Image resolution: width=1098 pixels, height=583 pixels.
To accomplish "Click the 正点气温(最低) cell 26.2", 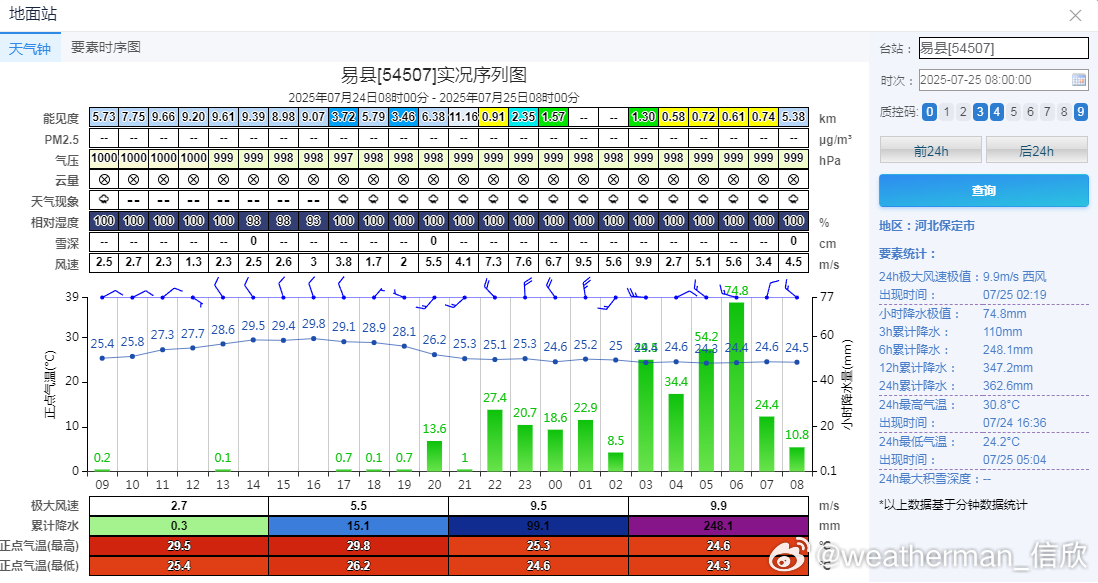I will 359,566.
